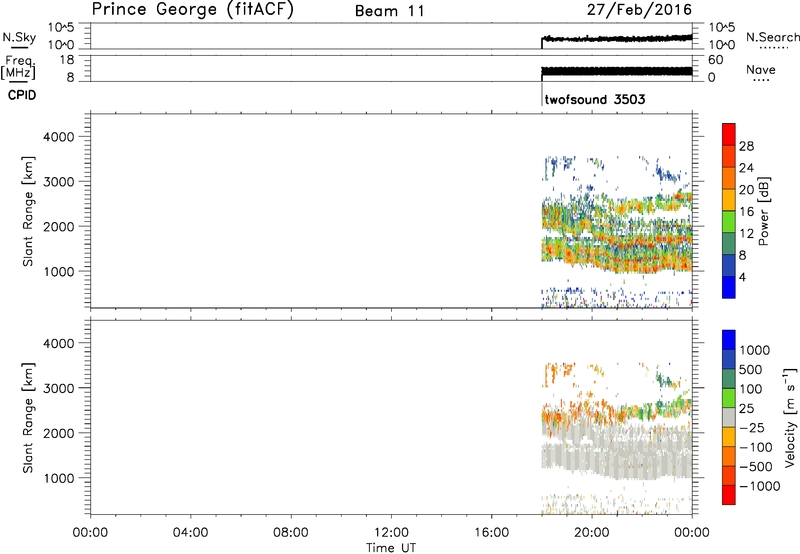
Task: Select the 'Beam 11' label
Action: [390, 11]
